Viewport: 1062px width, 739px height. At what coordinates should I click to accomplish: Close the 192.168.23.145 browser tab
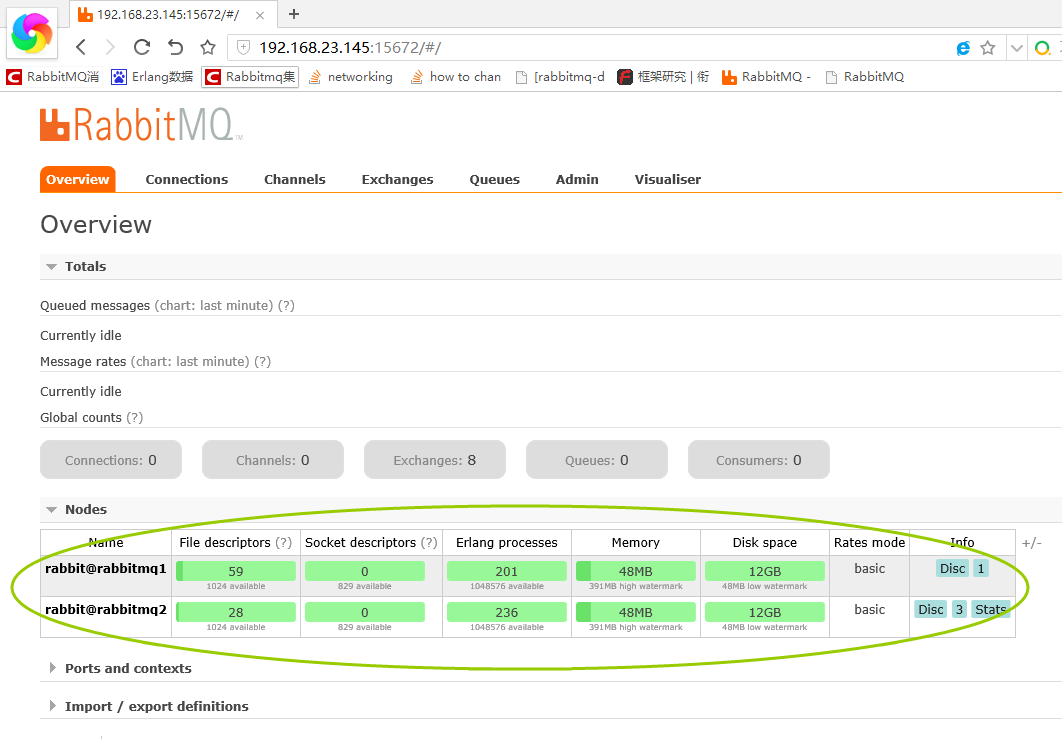(x=261, y=14)
